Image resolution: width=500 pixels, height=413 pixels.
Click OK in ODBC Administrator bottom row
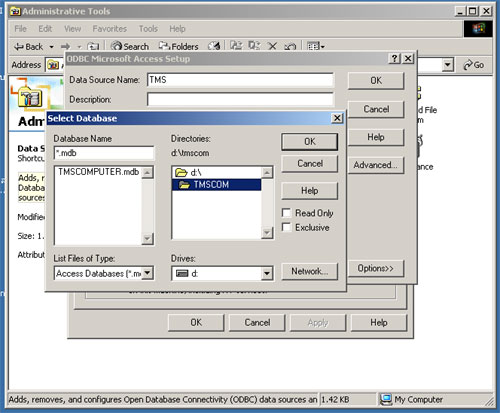point(196,323)
